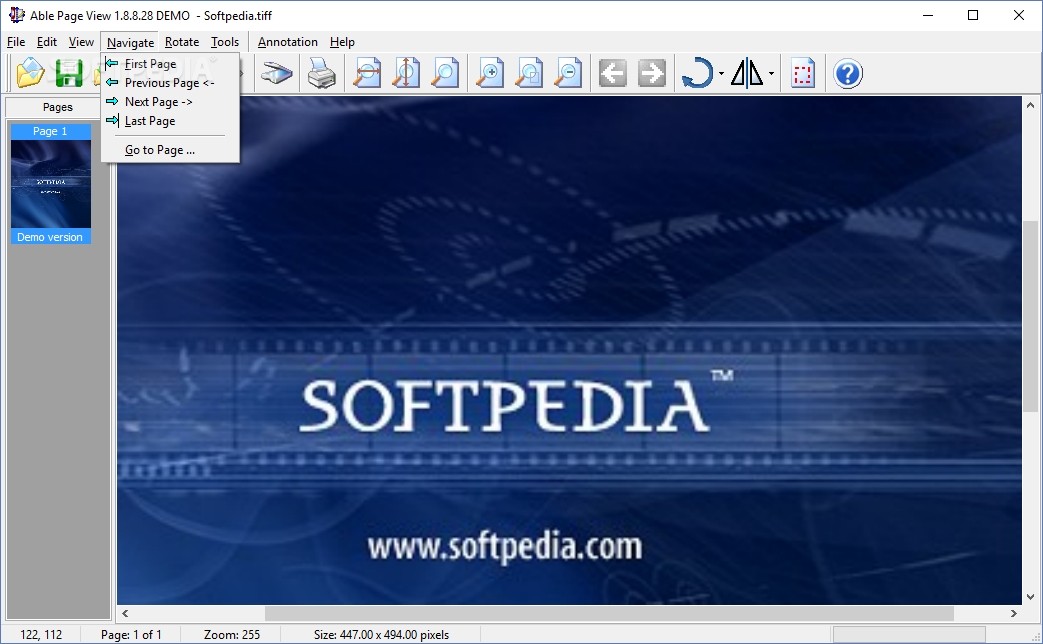
Task: Click the Zoom out magnifier icon
Action: click(x=568, y=73)
